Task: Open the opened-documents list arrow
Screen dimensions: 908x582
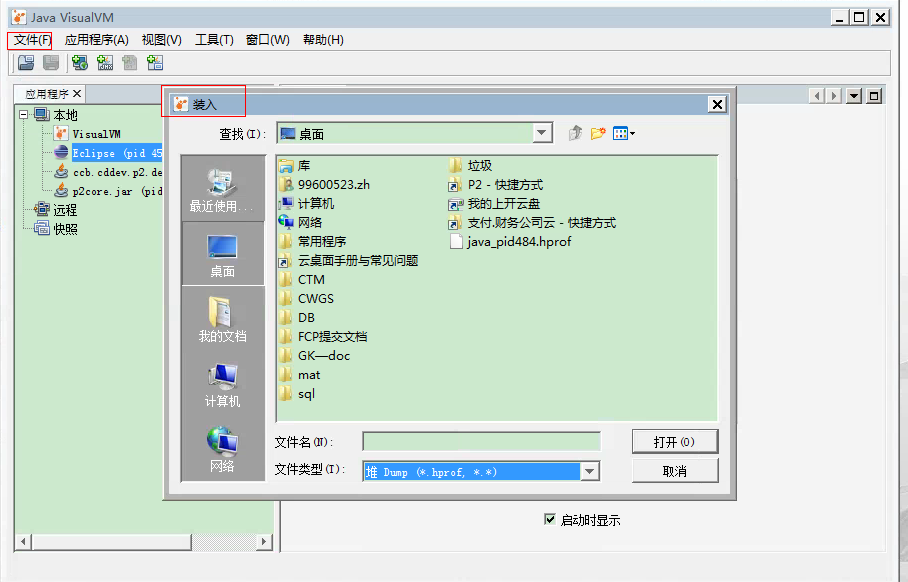Action: tap(854, 96)
